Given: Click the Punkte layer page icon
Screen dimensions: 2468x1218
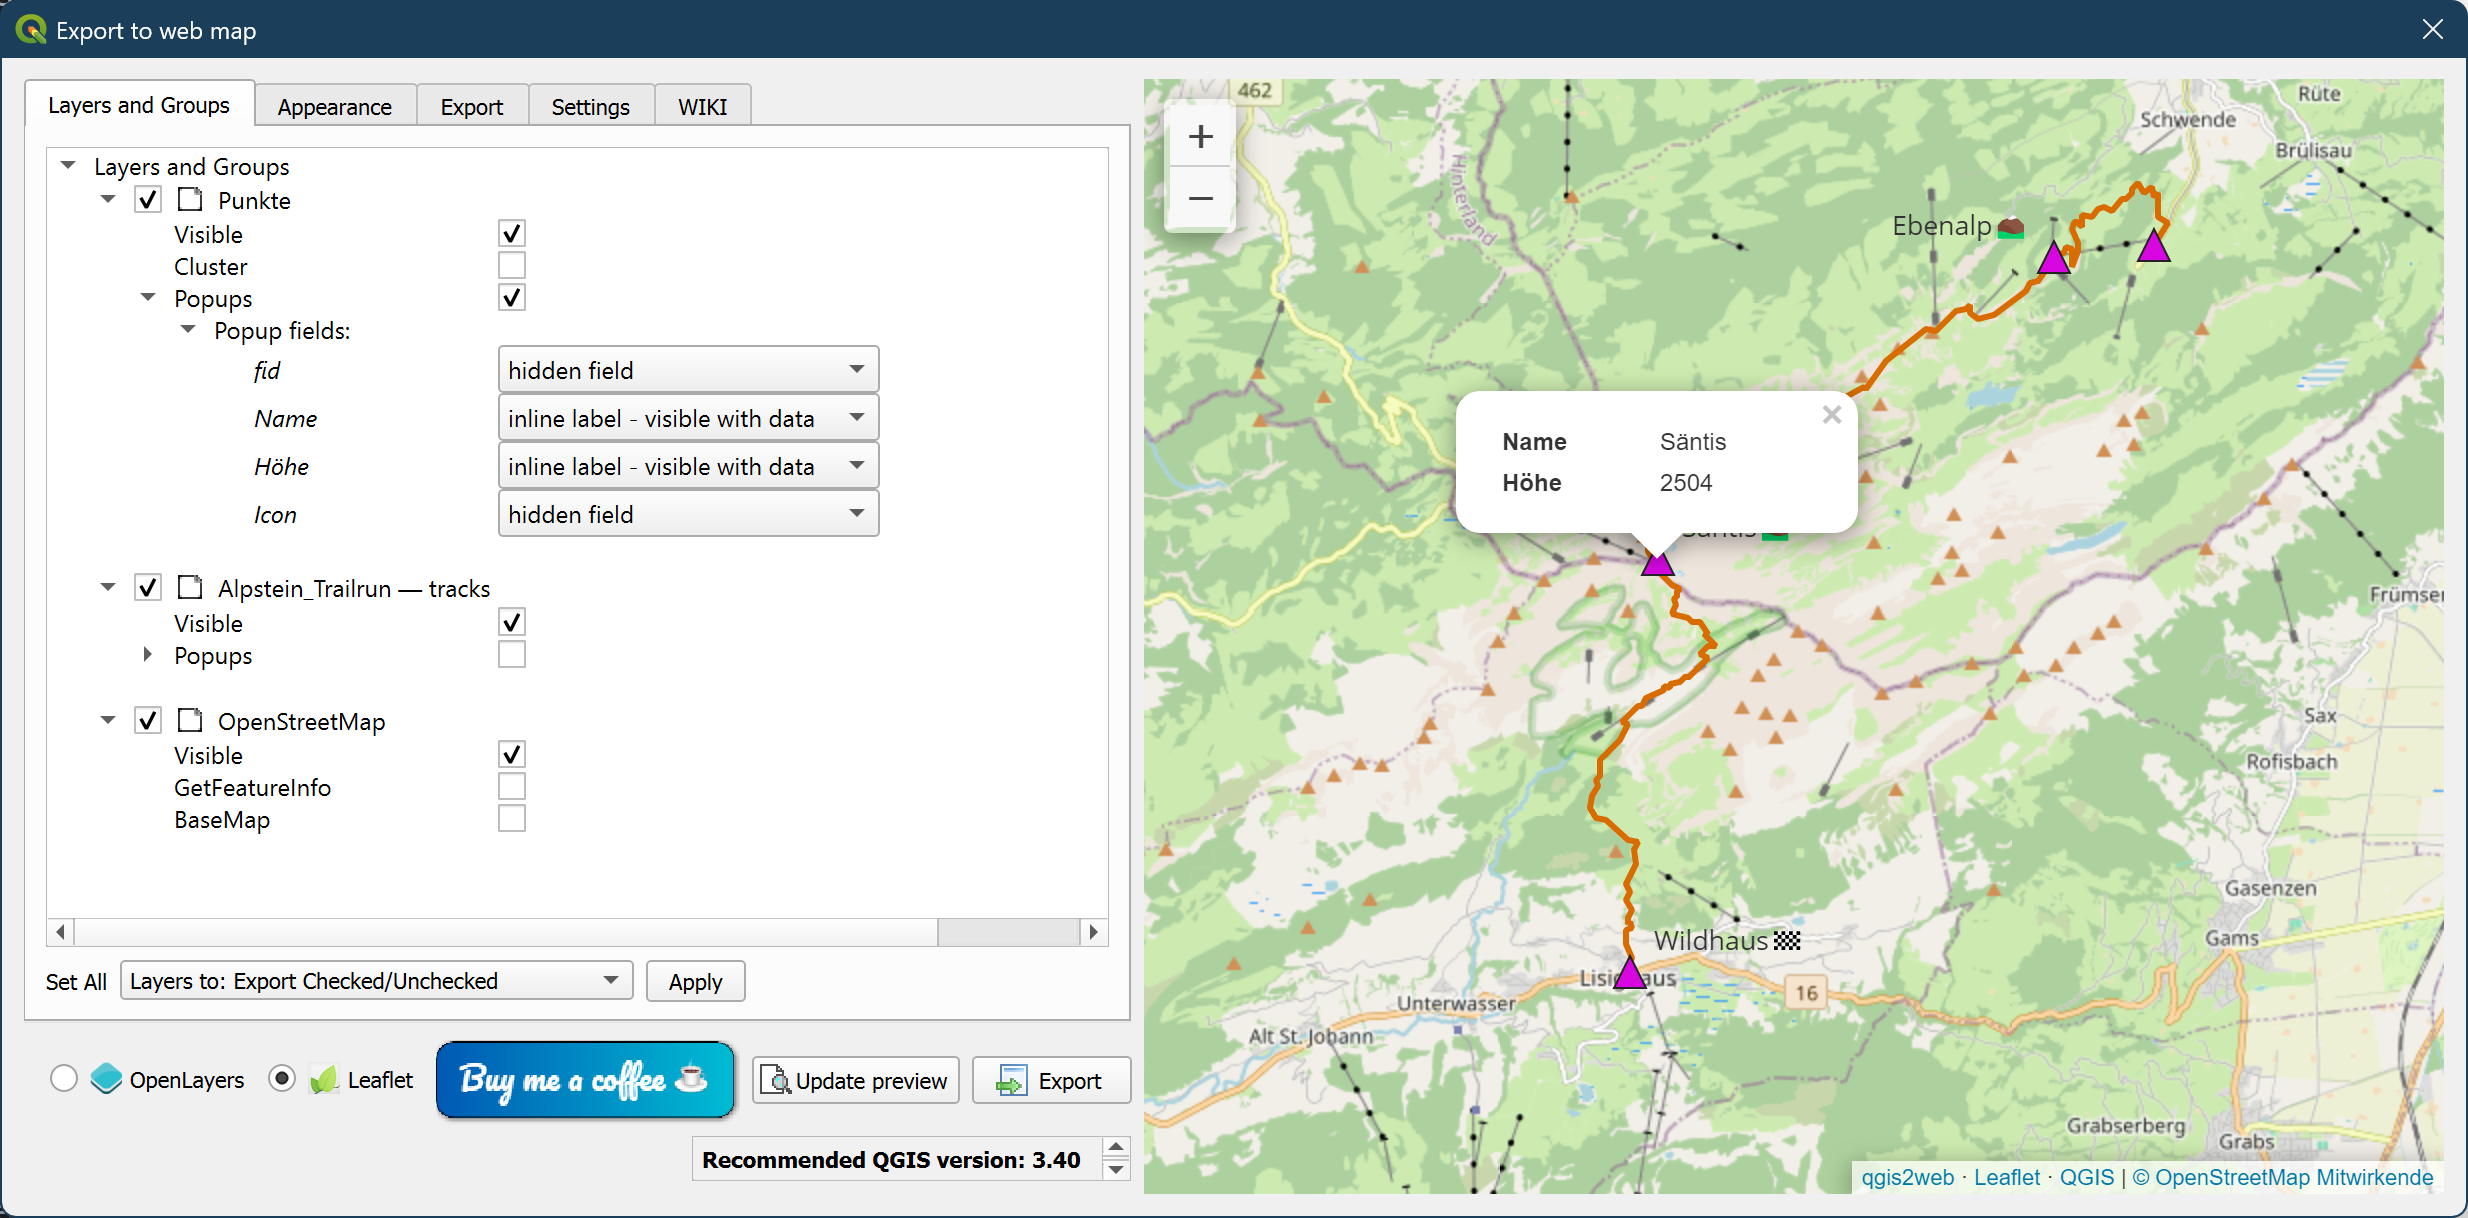Looking at the screenshot, I should [x=190, y=200].
